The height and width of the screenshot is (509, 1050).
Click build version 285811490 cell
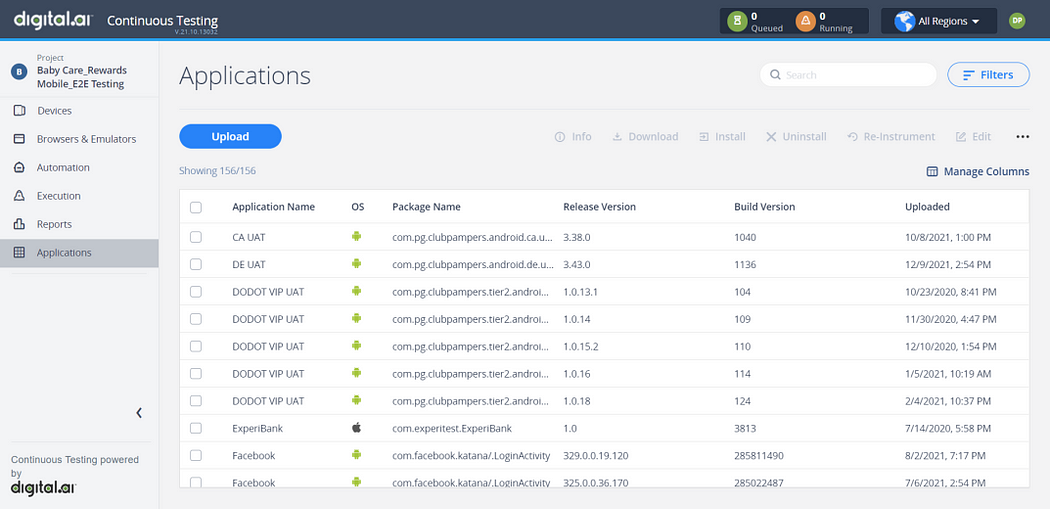[759, 455]
